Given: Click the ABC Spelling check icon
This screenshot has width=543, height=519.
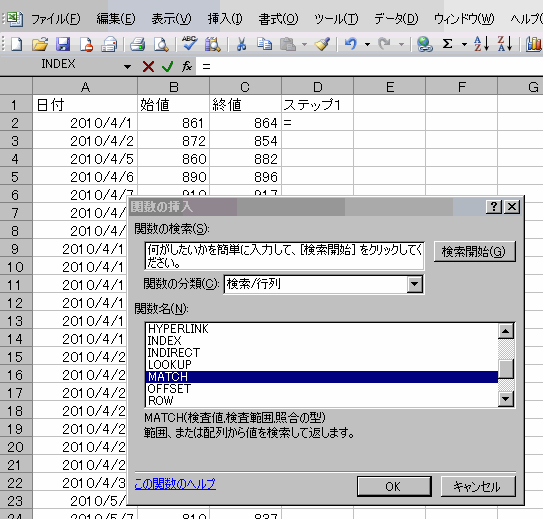Looking at the screenshot, I should (189, 44).
